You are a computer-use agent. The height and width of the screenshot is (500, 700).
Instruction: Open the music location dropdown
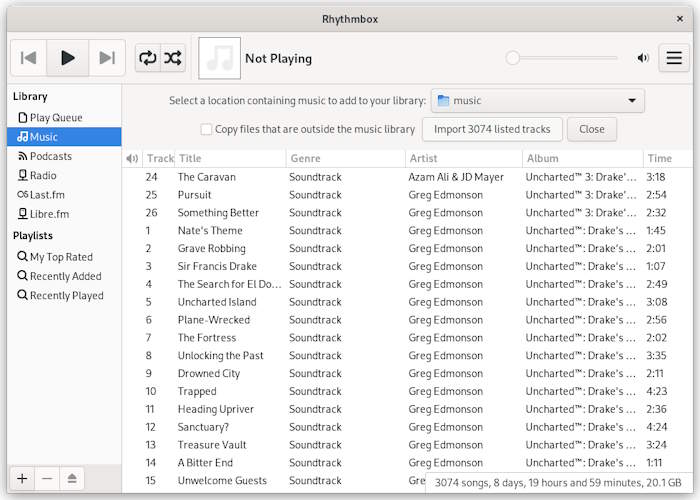click(x=538, y=100)
